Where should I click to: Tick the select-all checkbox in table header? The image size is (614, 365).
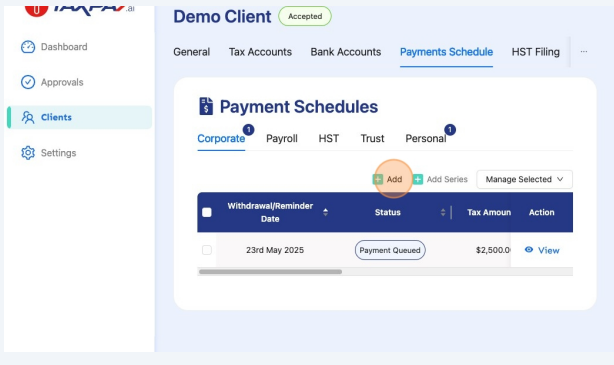point(207,212)
